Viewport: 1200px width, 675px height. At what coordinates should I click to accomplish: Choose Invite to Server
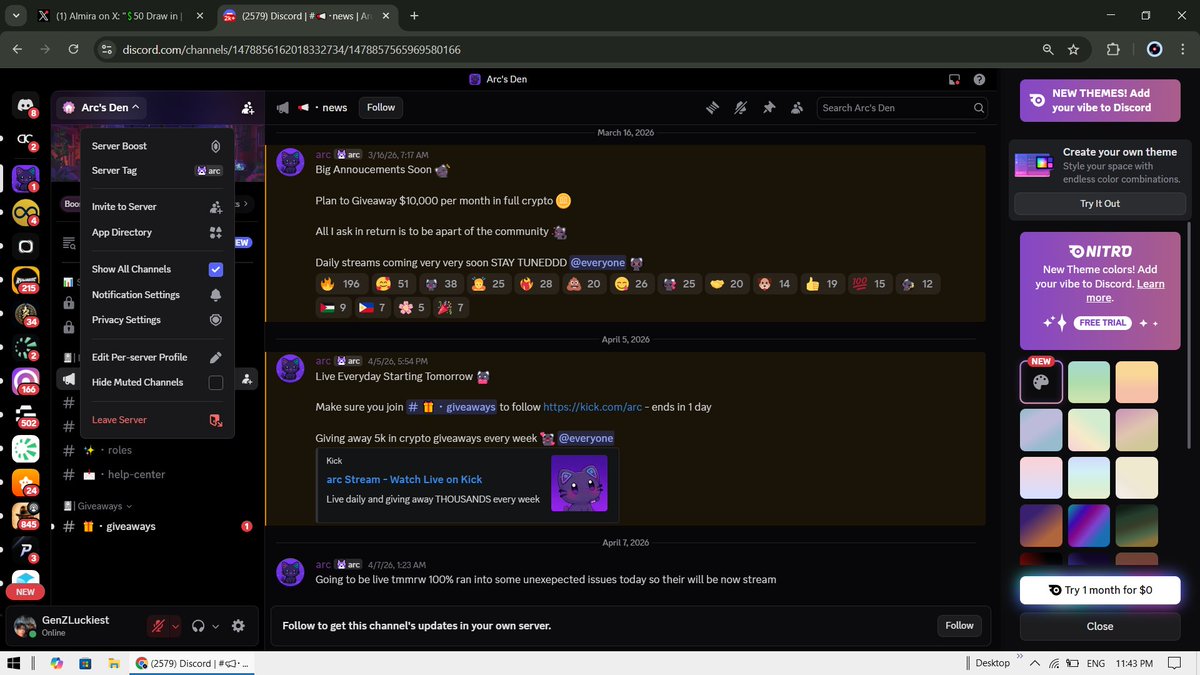(157, 207)
